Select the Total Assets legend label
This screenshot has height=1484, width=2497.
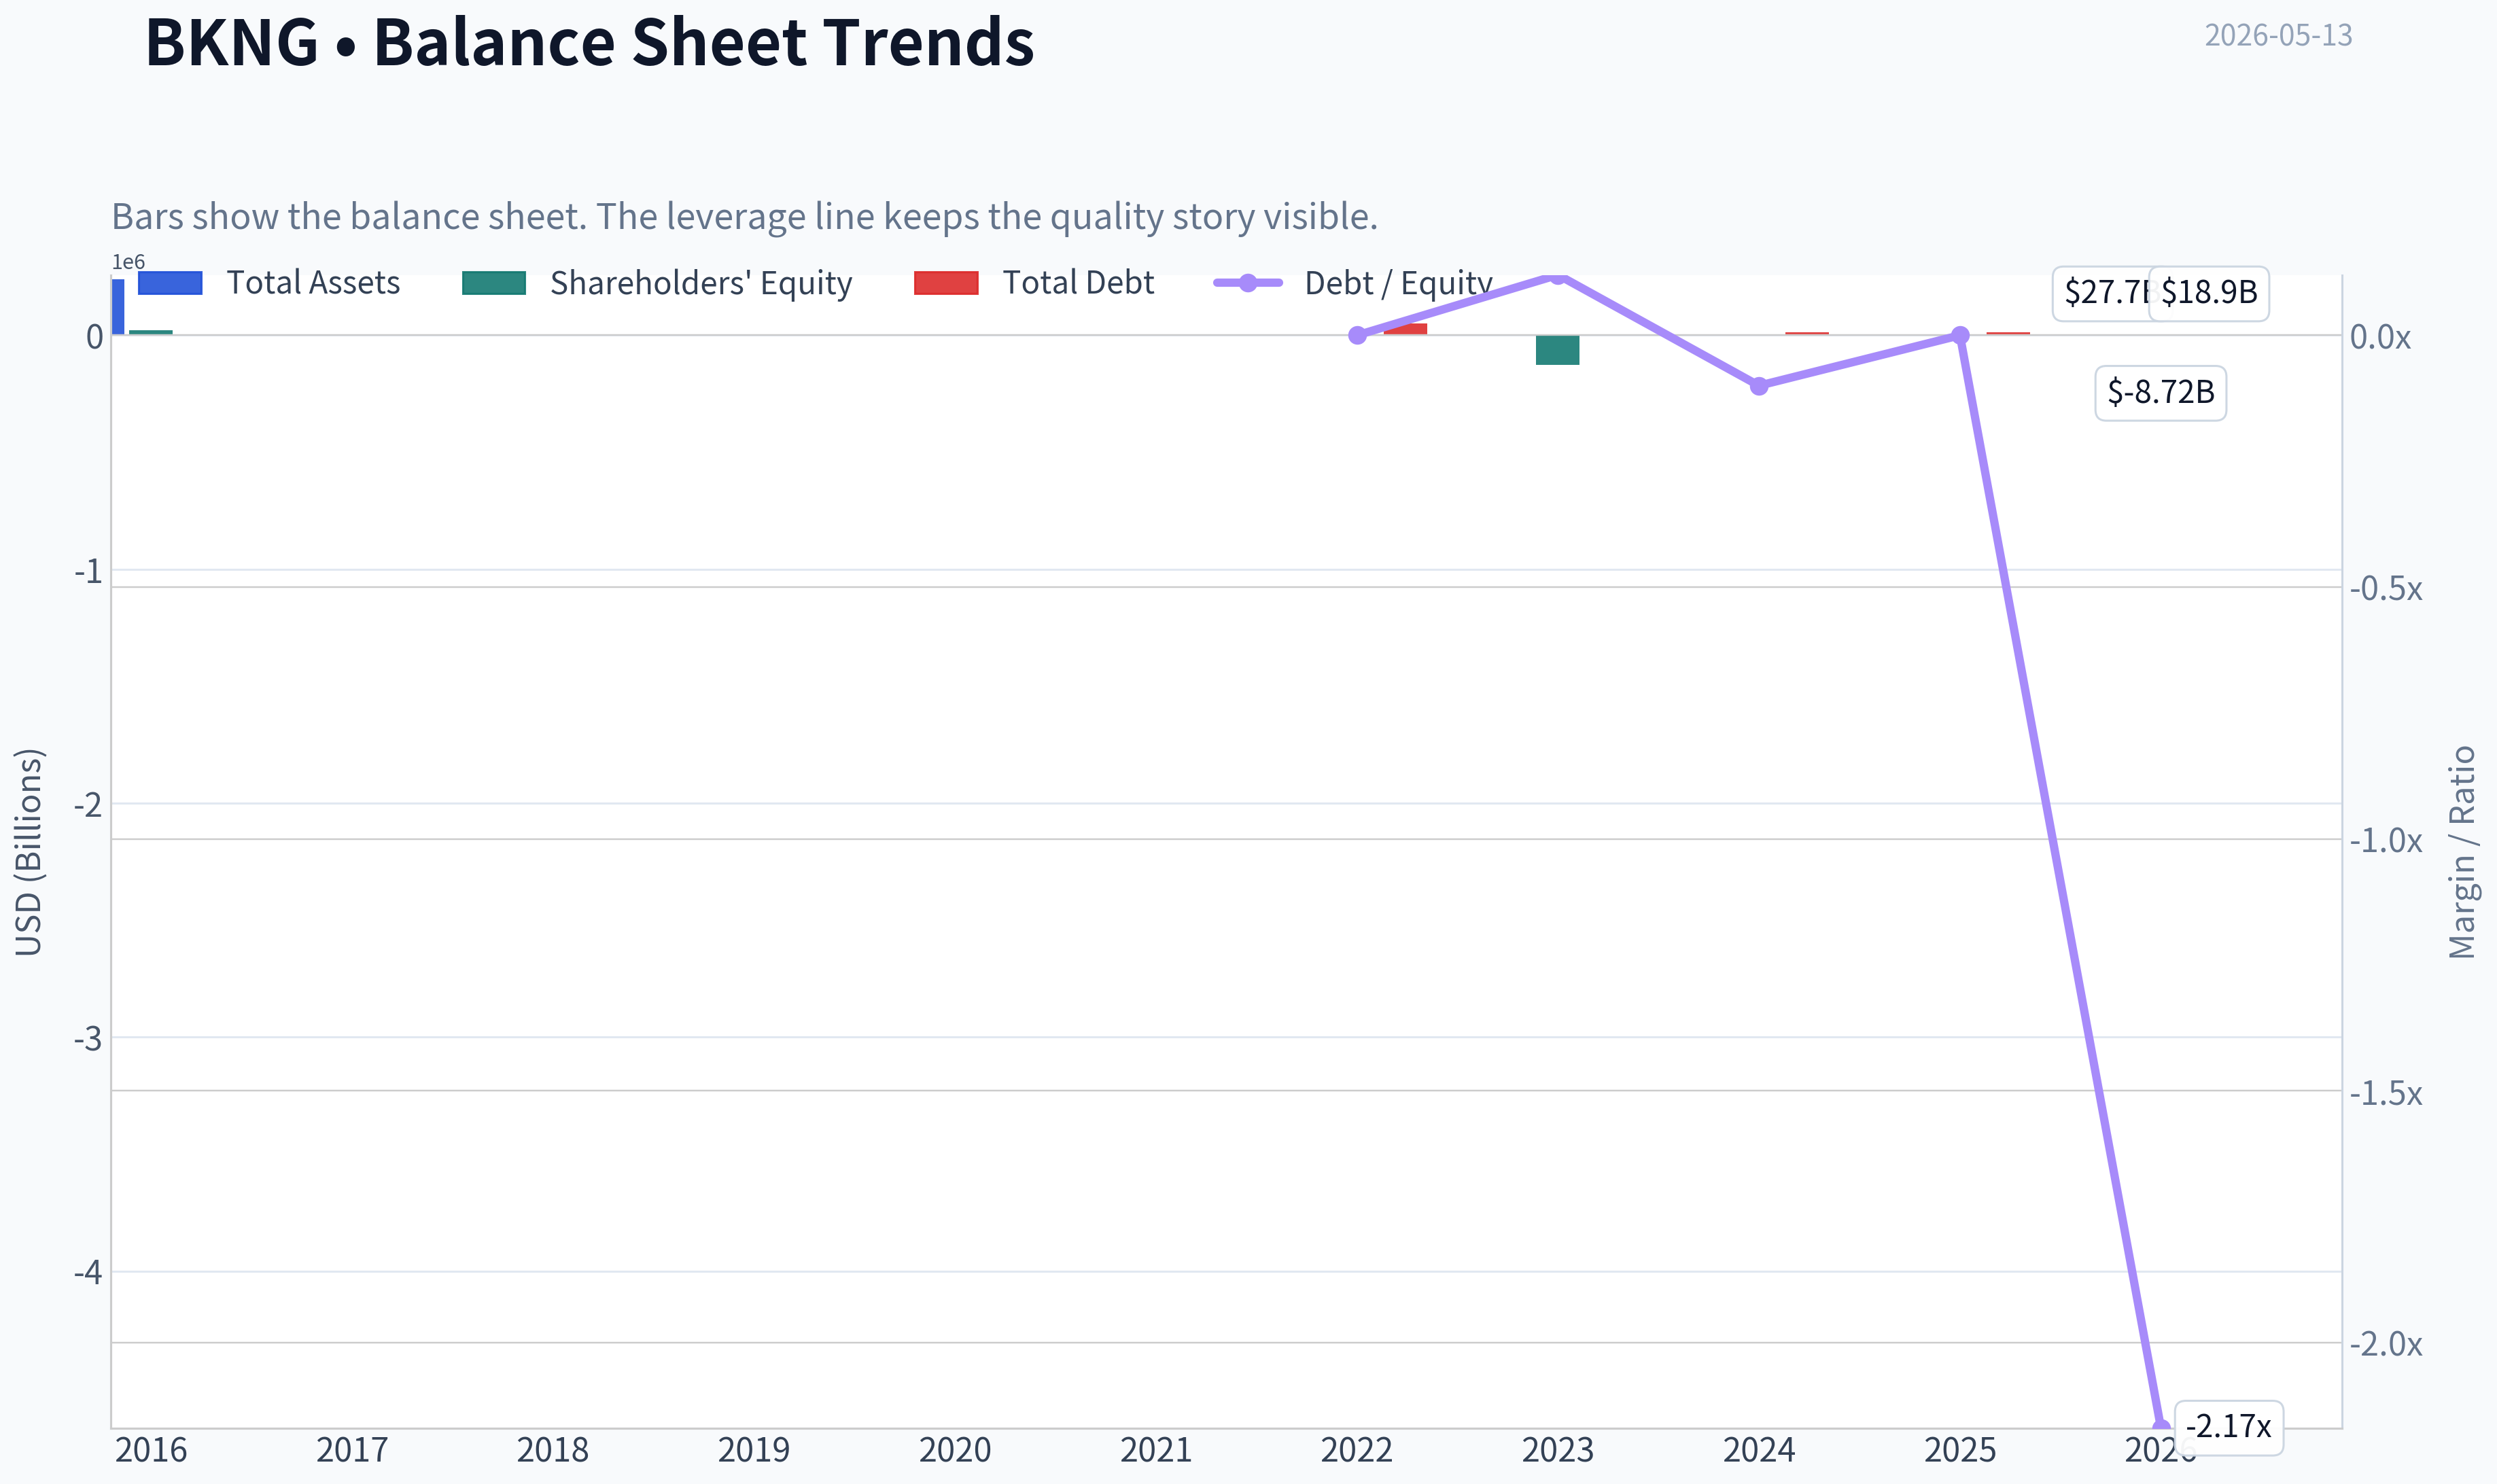coord(313,283)
